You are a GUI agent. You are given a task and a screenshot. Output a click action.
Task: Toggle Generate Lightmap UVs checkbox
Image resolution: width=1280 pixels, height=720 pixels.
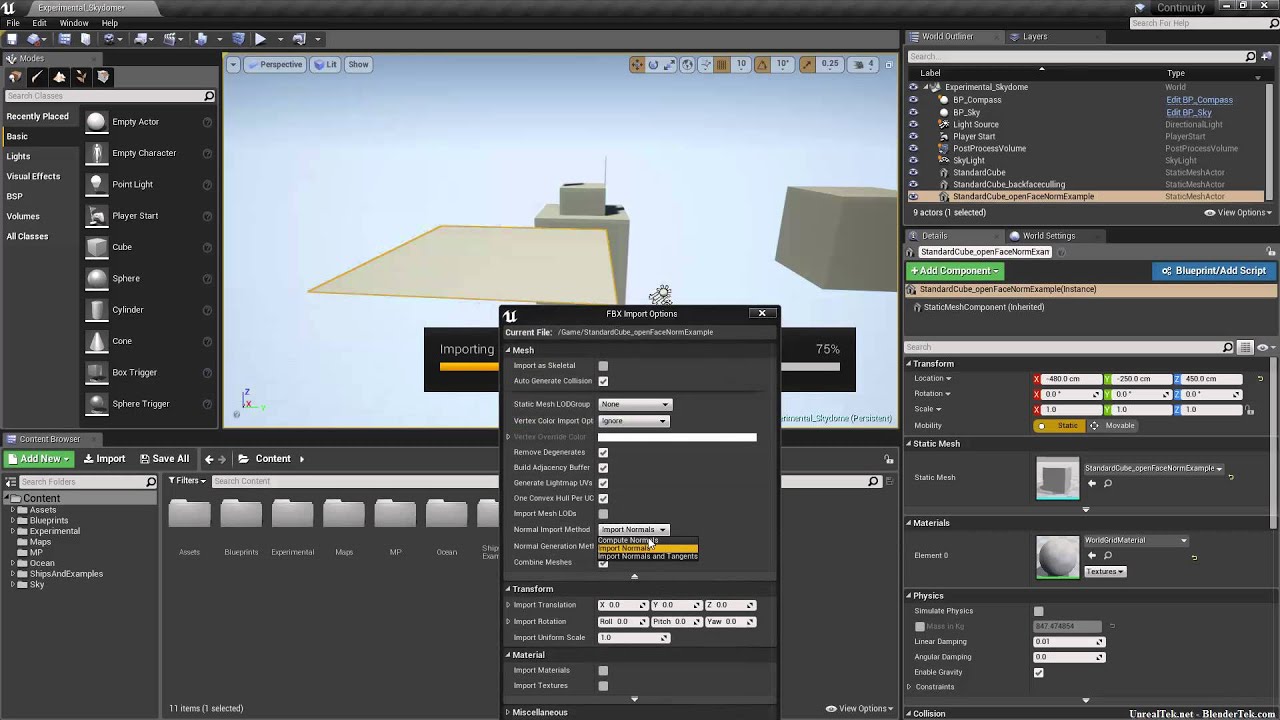[x=603, y=483]
